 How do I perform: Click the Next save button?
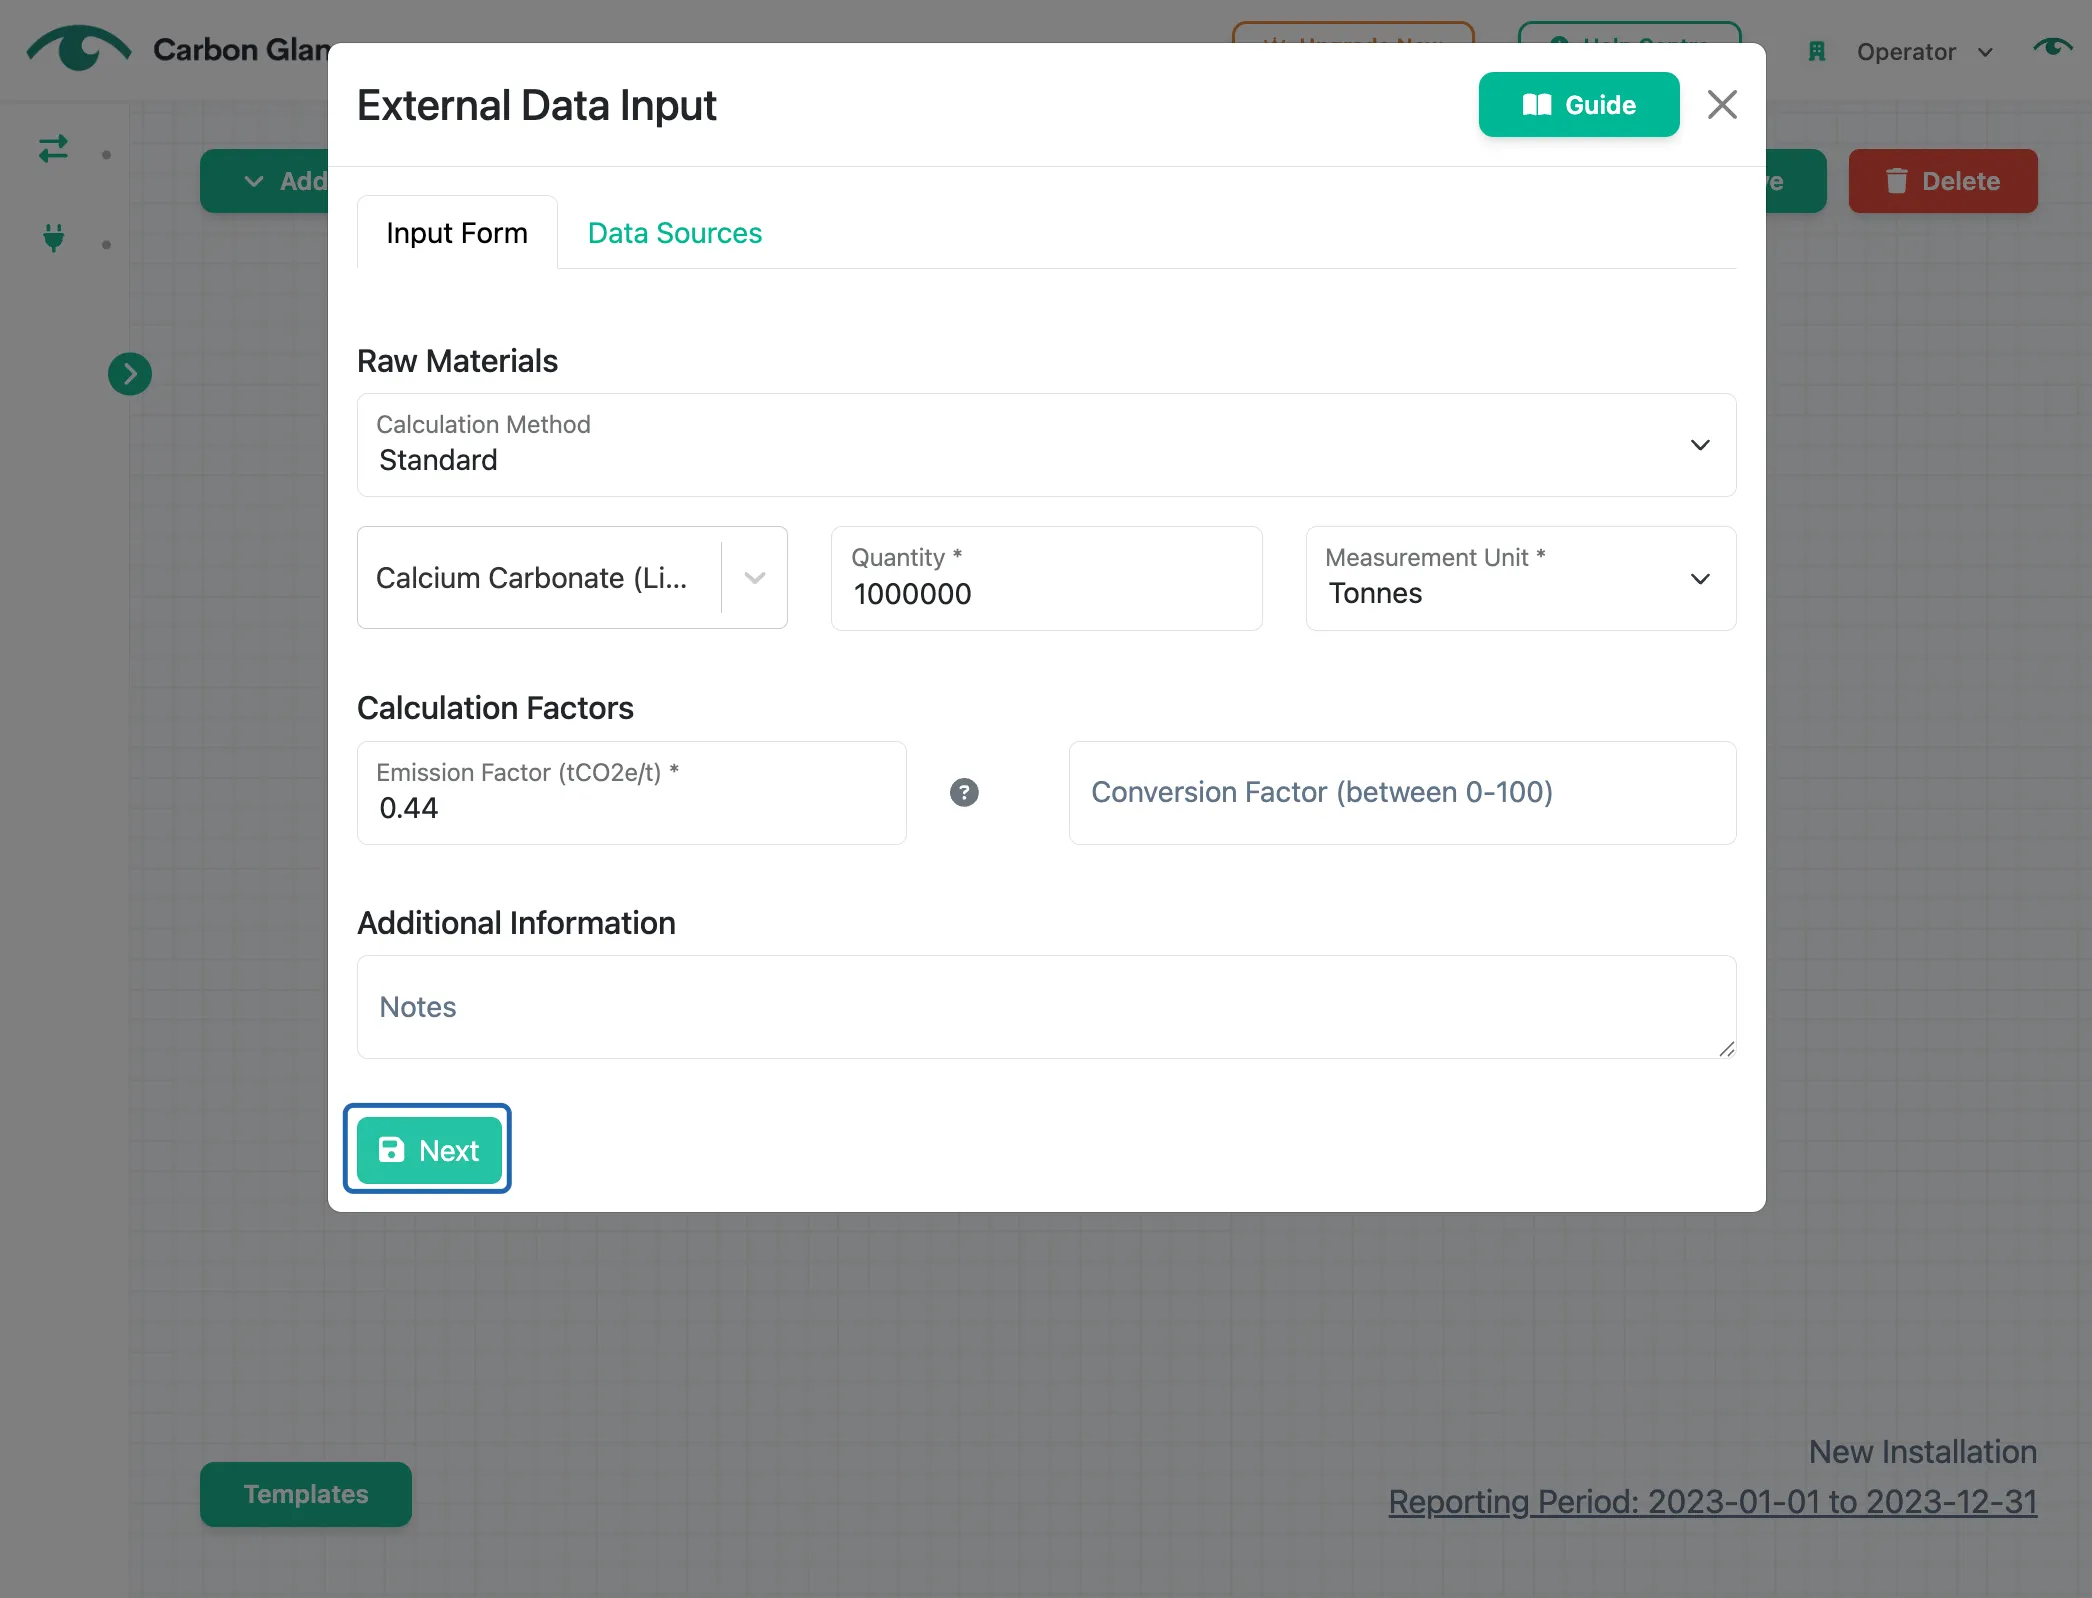(428, 1150)
